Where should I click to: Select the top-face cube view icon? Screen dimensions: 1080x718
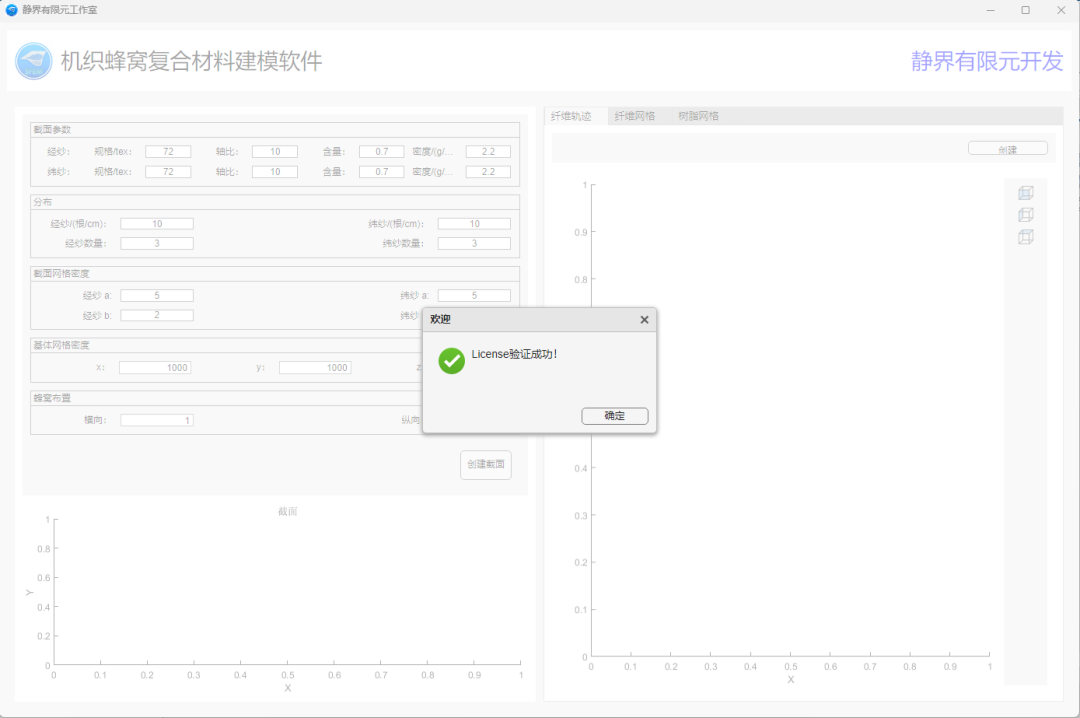click(x=1026, y=237)
